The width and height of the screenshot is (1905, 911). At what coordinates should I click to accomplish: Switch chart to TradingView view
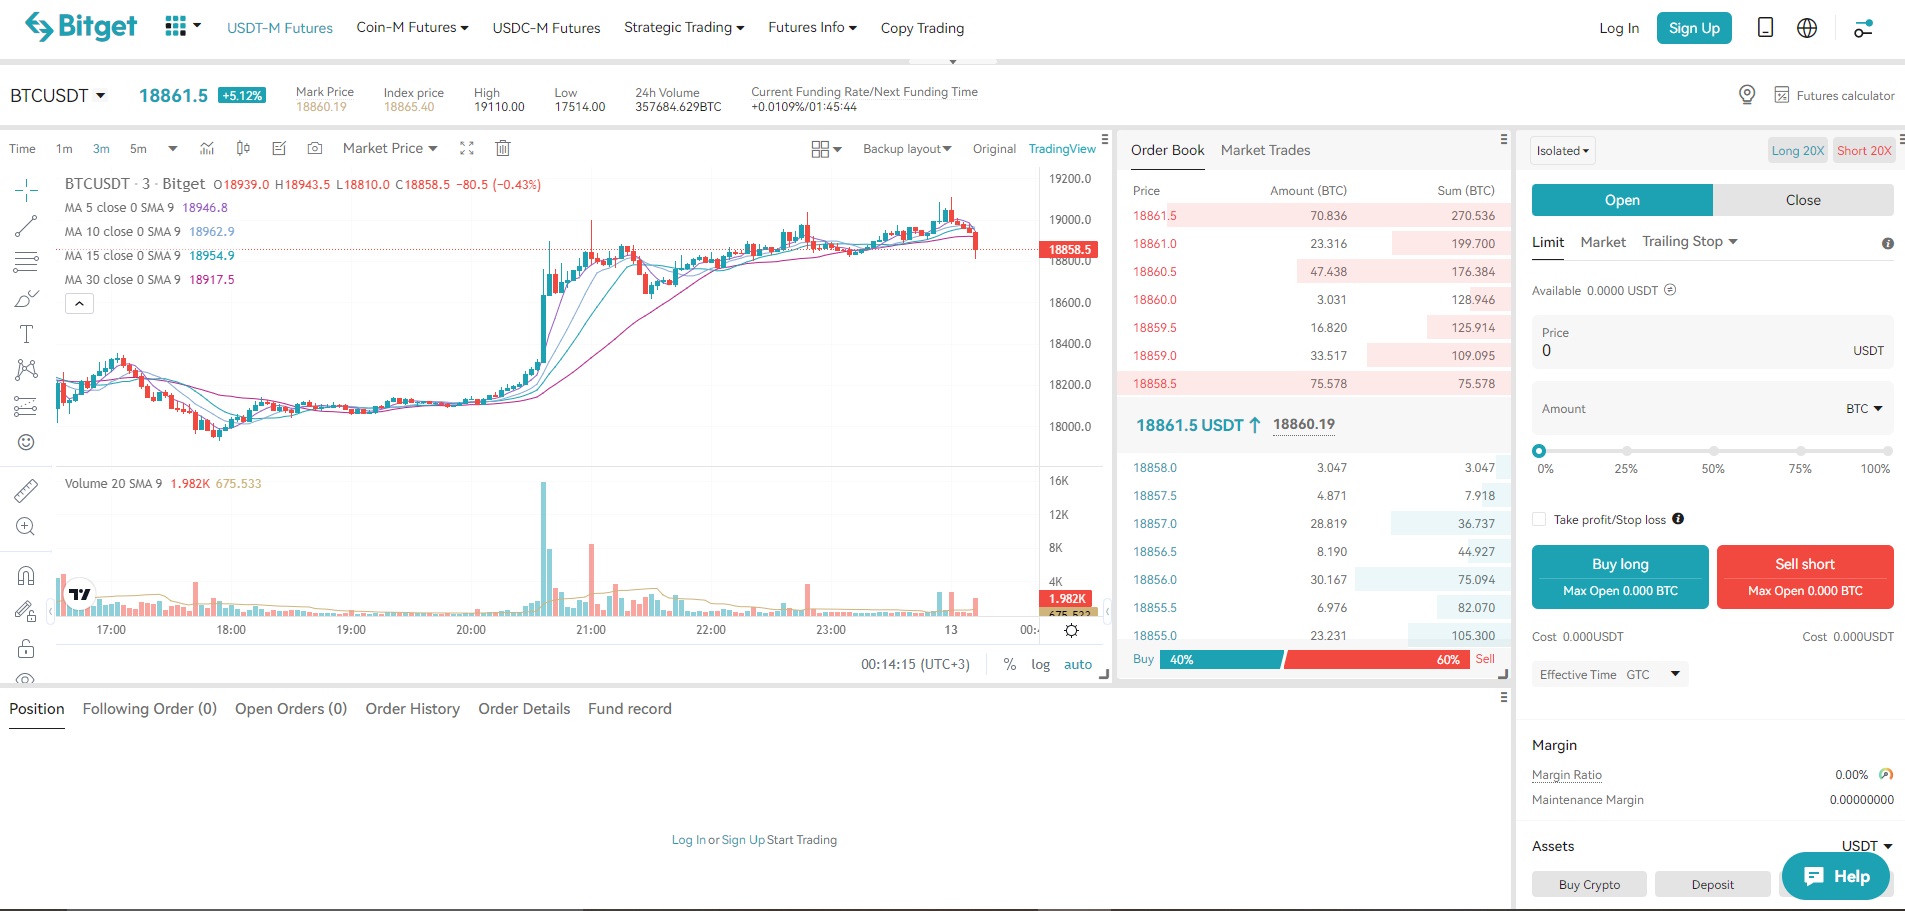click(1062, 149)
